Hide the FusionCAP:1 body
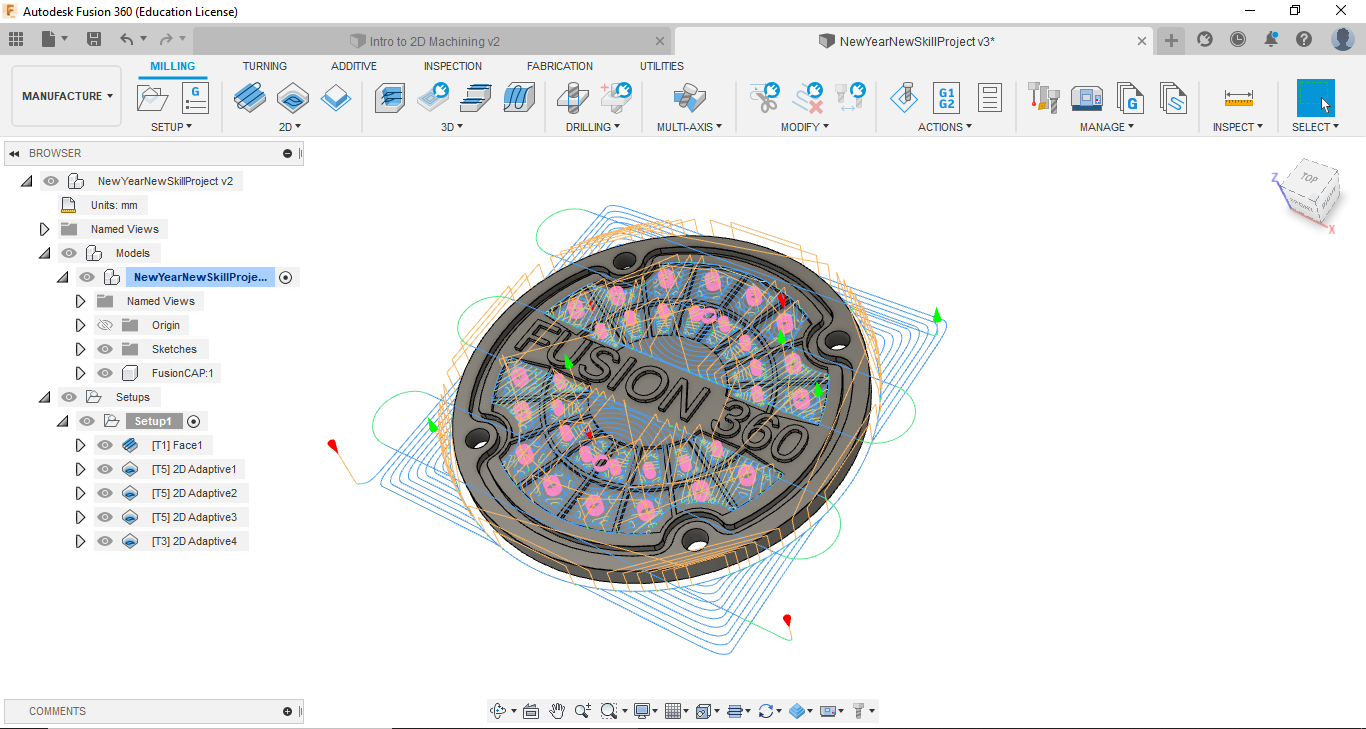 (105, 373)
